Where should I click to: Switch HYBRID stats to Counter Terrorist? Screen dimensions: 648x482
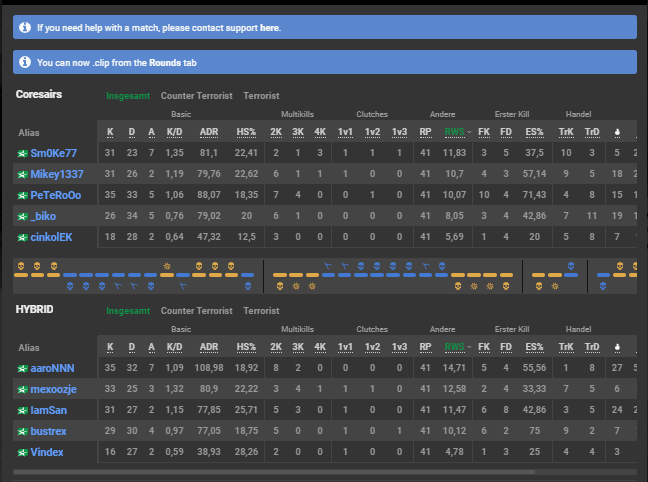(x=197, y=310)
